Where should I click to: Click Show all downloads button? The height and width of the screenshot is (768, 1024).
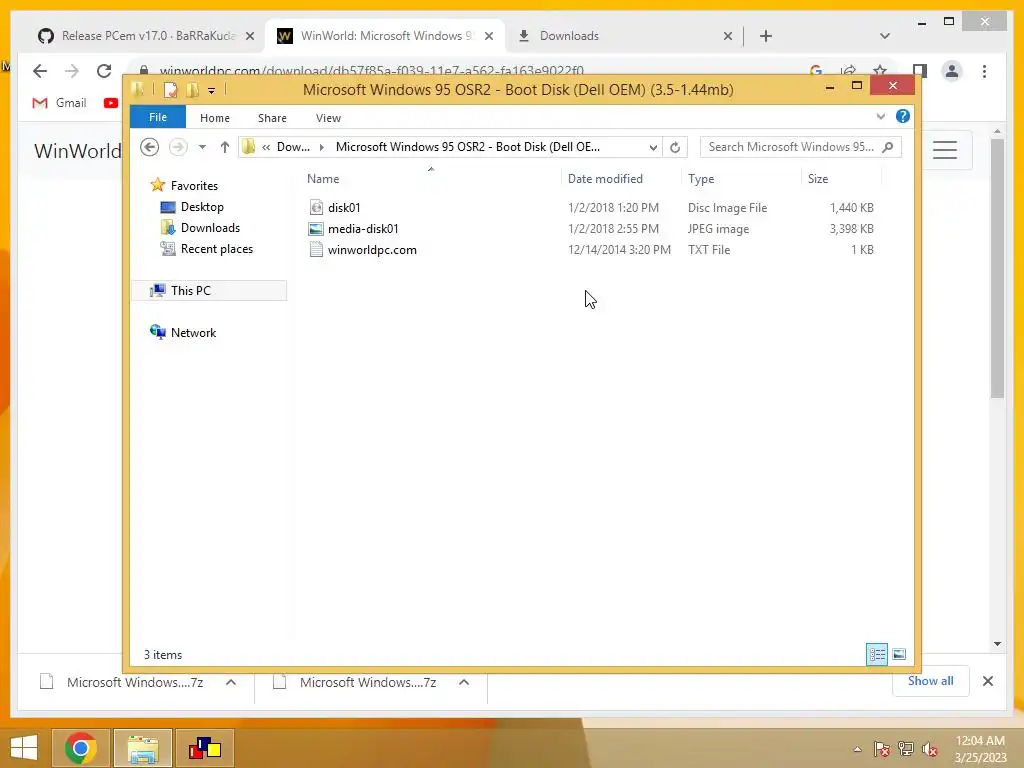pos(930,681)
